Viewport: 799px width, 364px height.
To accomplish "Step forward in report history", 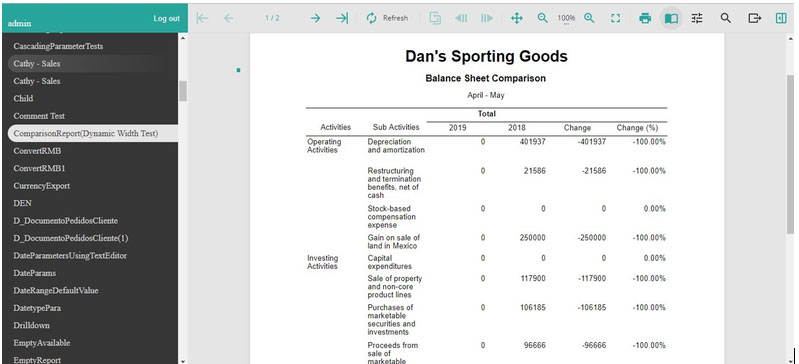I will coord(487,18).
